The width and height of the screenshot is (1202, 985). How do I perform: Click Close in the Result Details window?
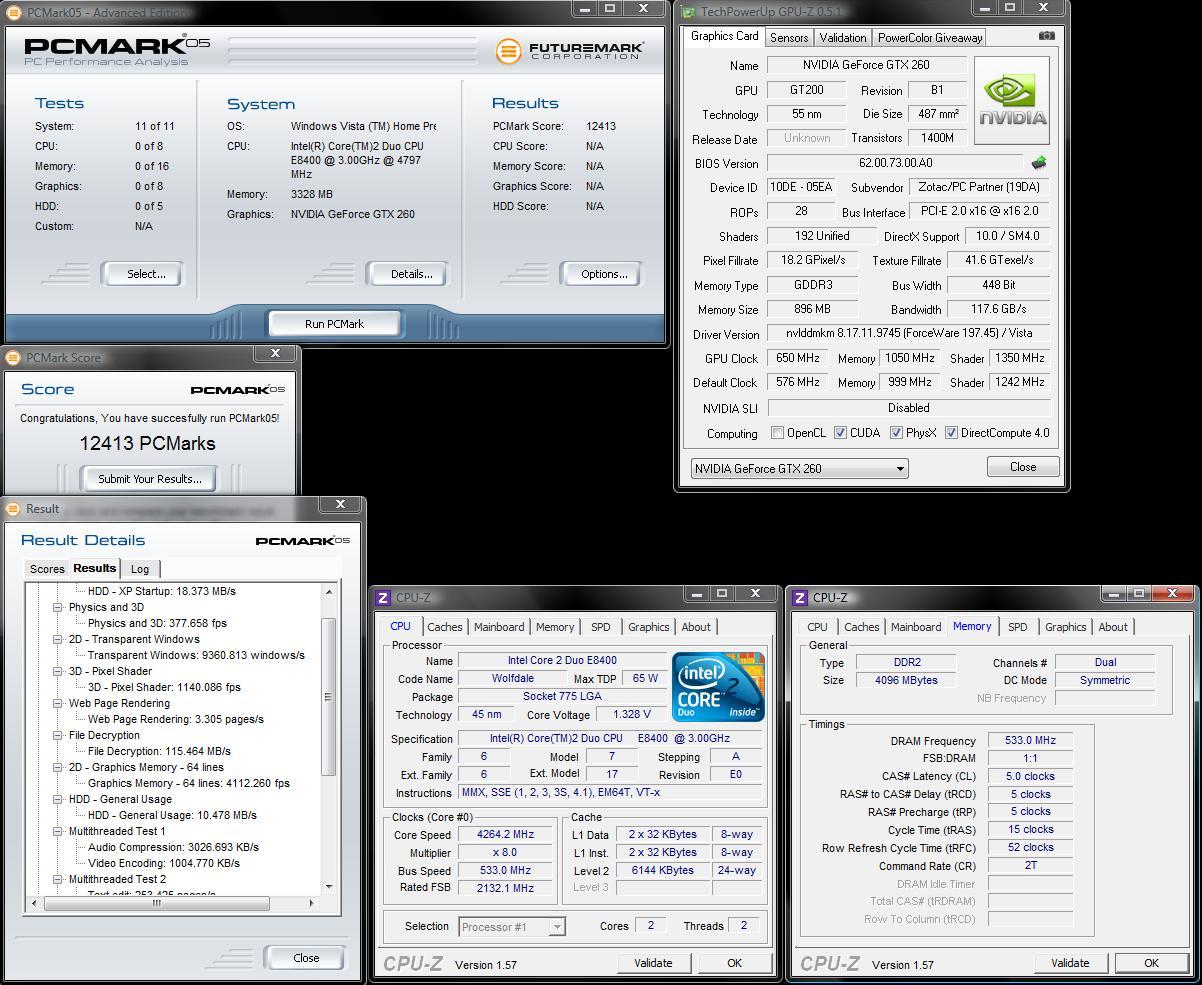tap(306, 958)
